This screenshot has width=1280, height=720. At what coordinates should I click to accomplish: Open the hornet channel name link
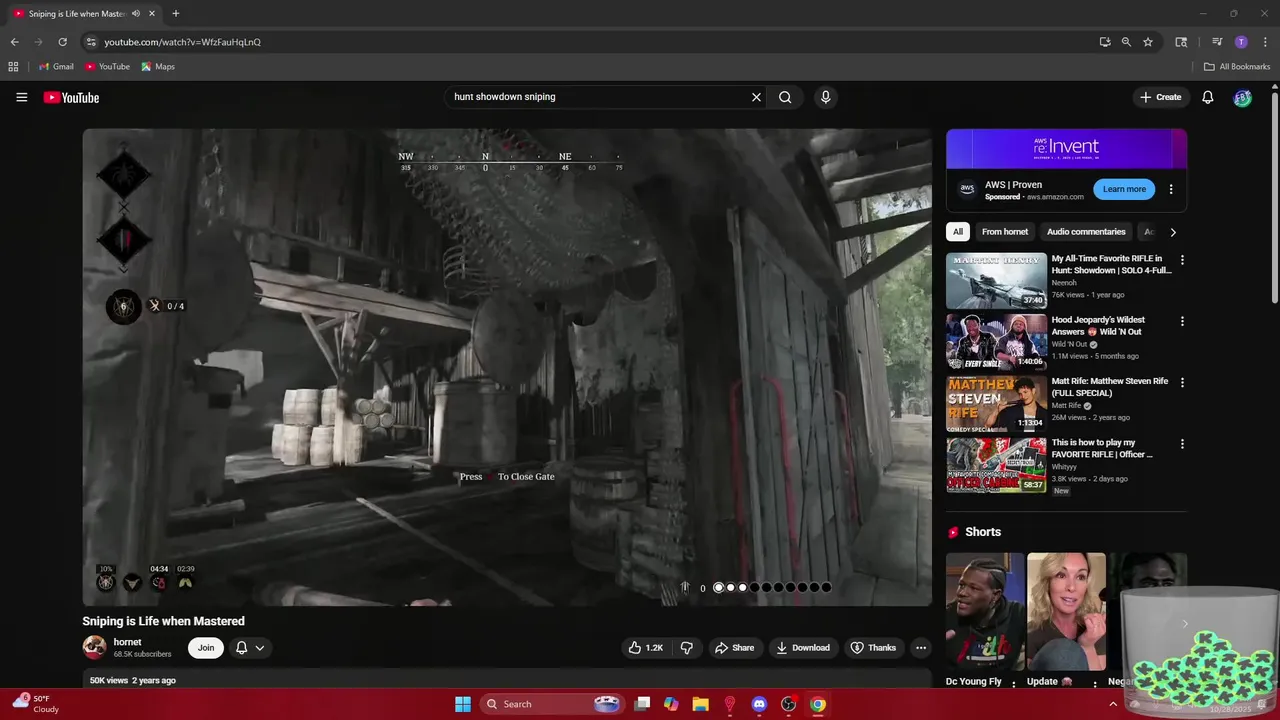[x=127, y=642]
